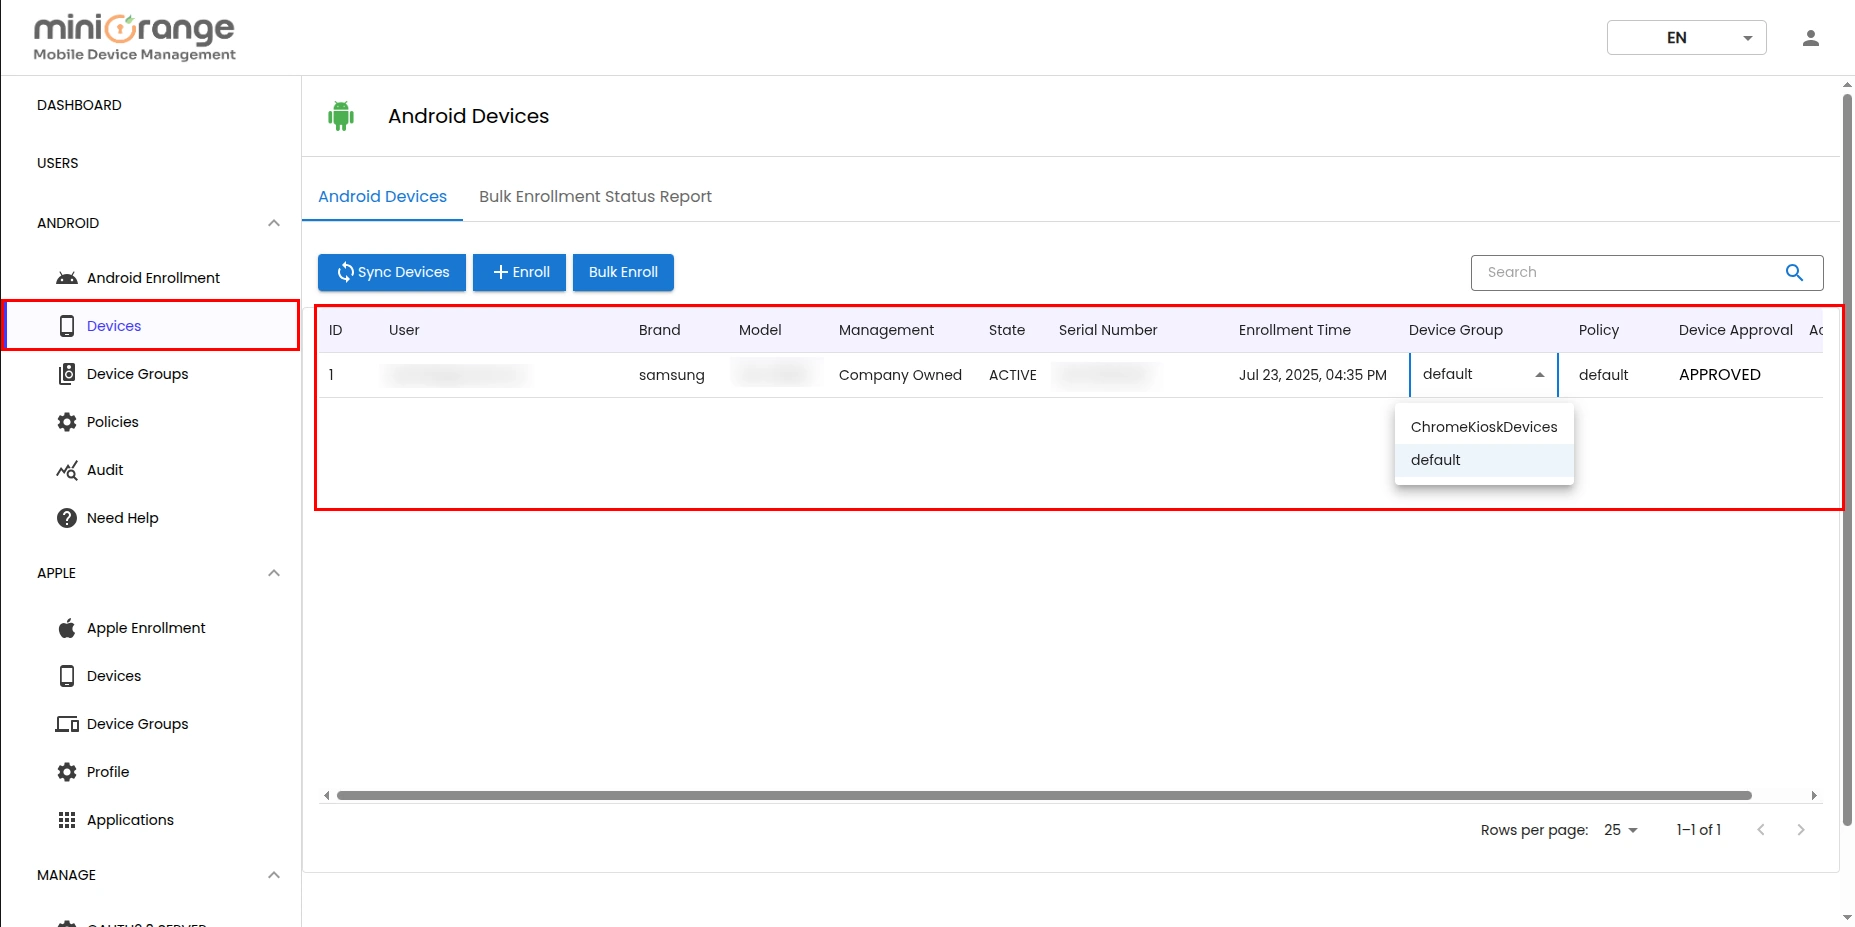
Task: Open the Audit section
Action: (104, 470)
